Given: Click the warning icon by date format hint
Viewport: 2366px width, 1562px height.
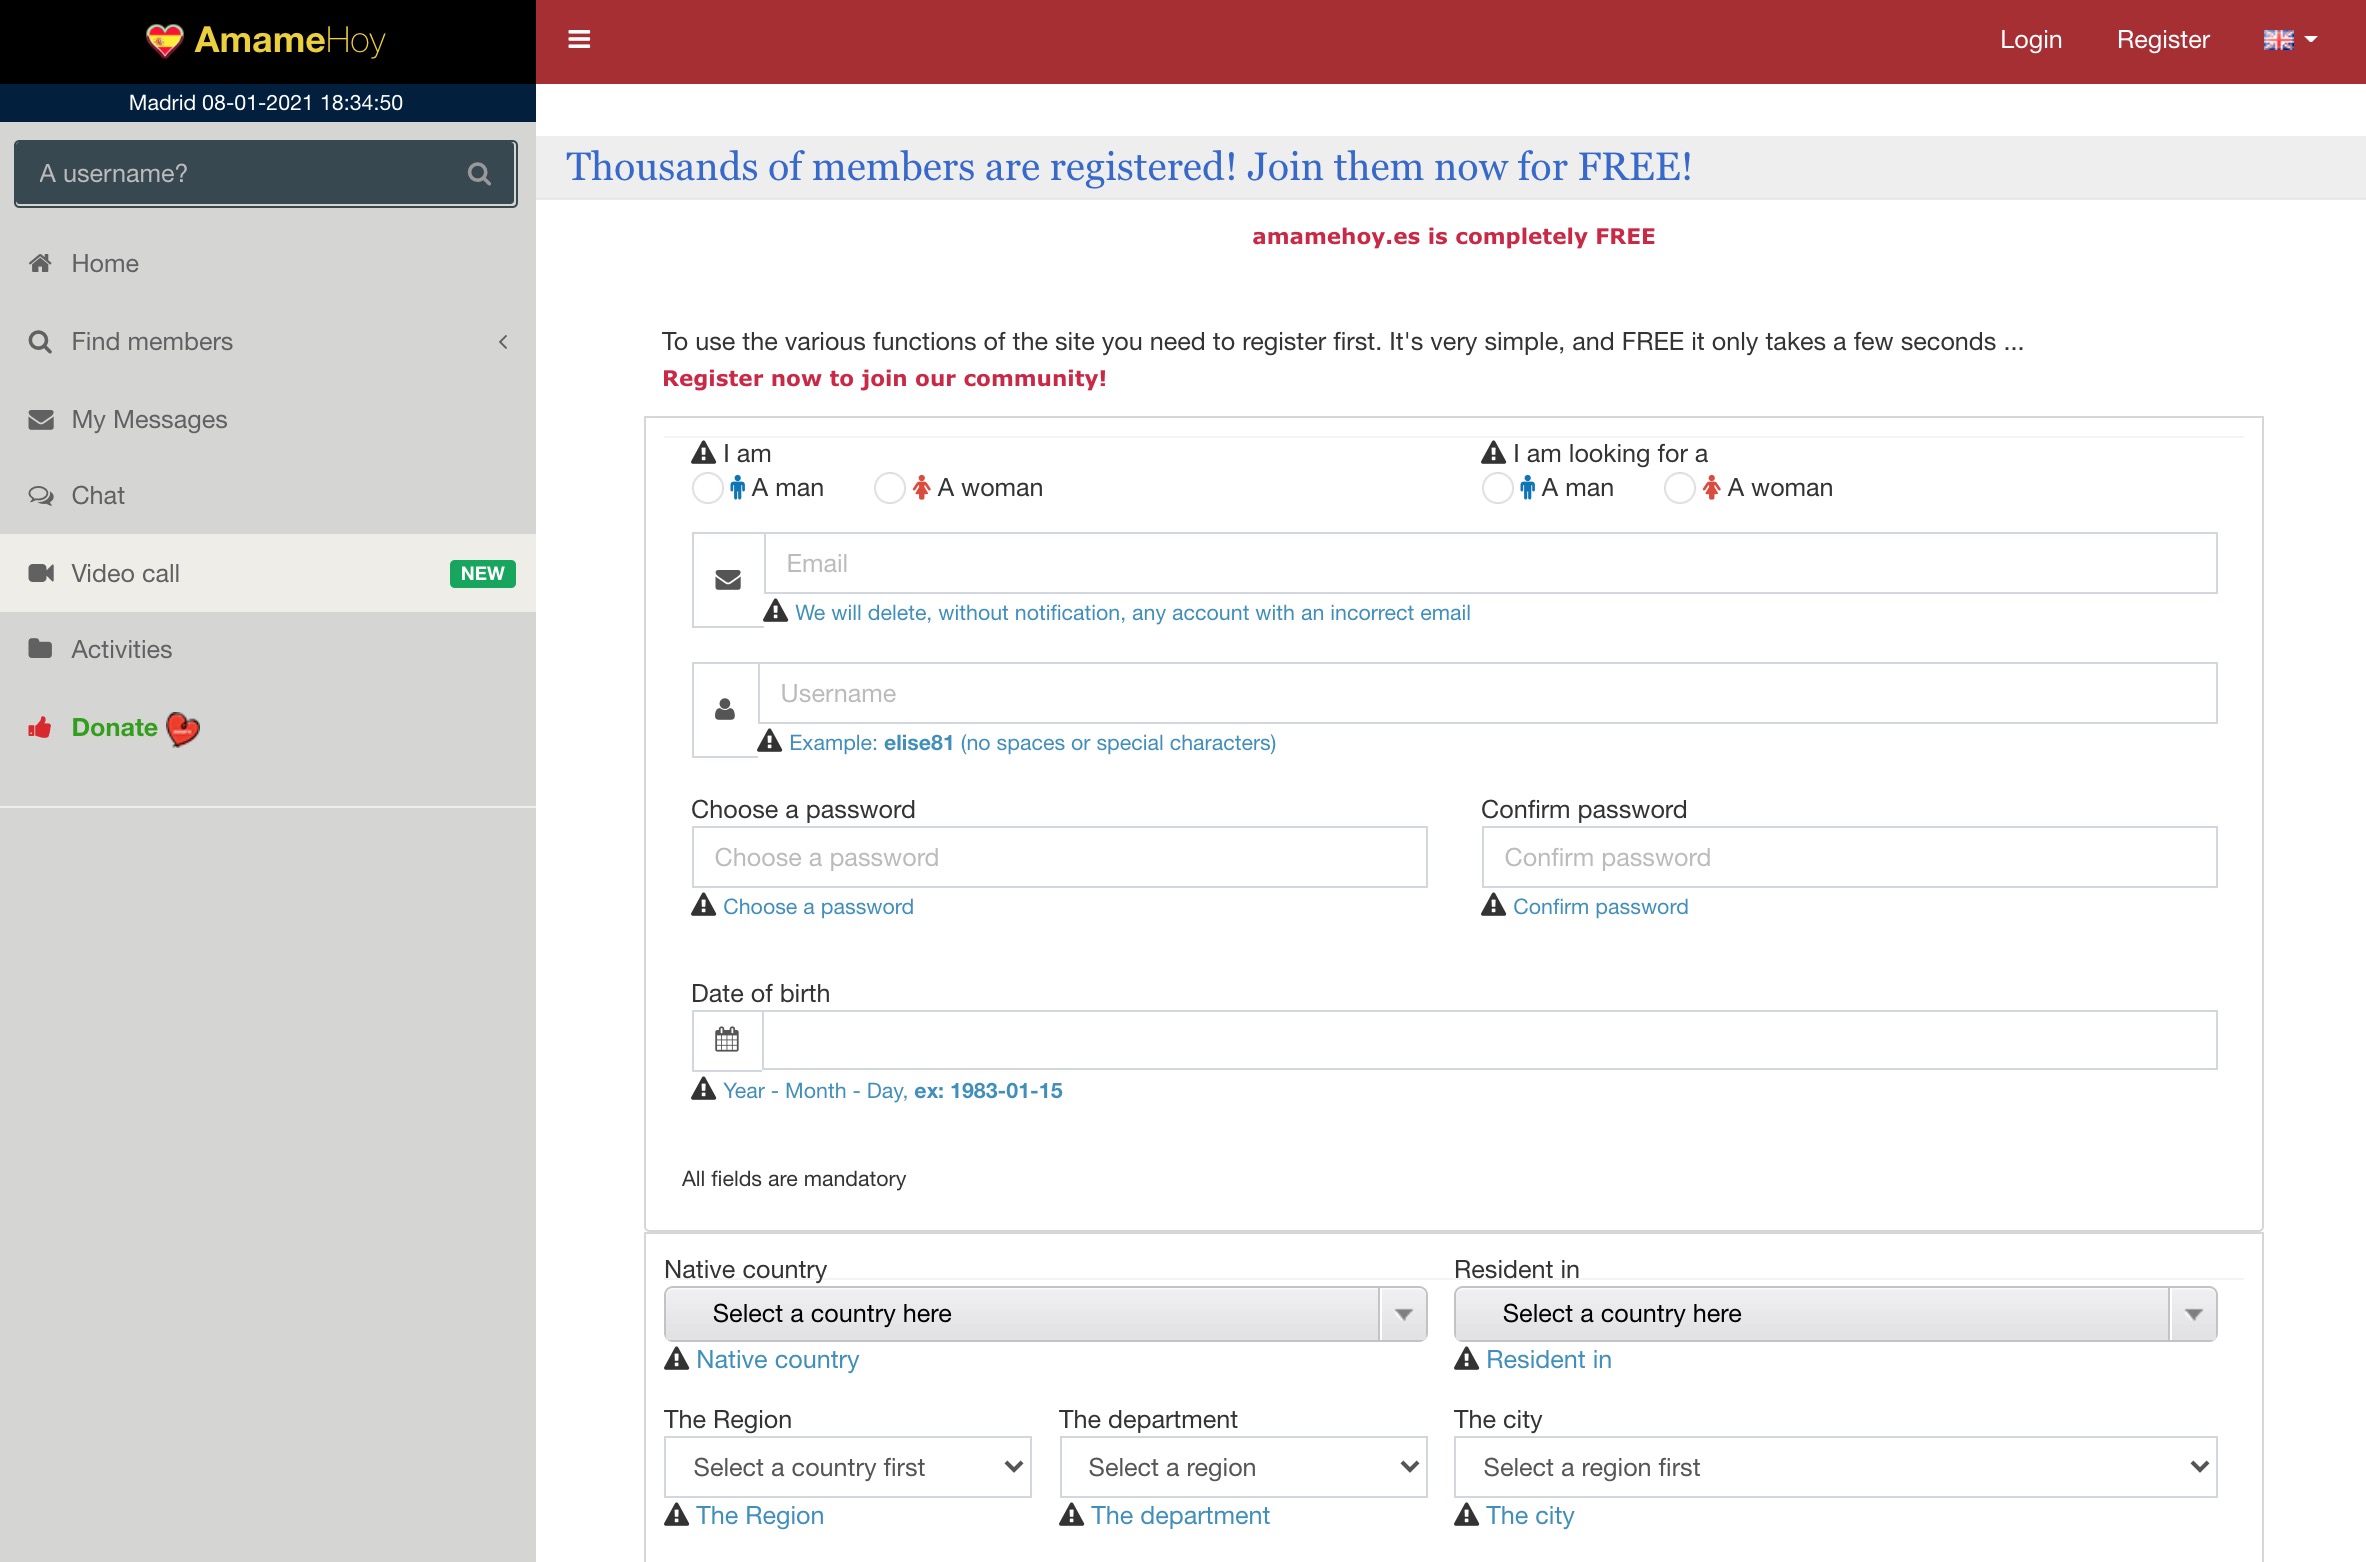Looking at the screenshot, I should [704, 1089].
